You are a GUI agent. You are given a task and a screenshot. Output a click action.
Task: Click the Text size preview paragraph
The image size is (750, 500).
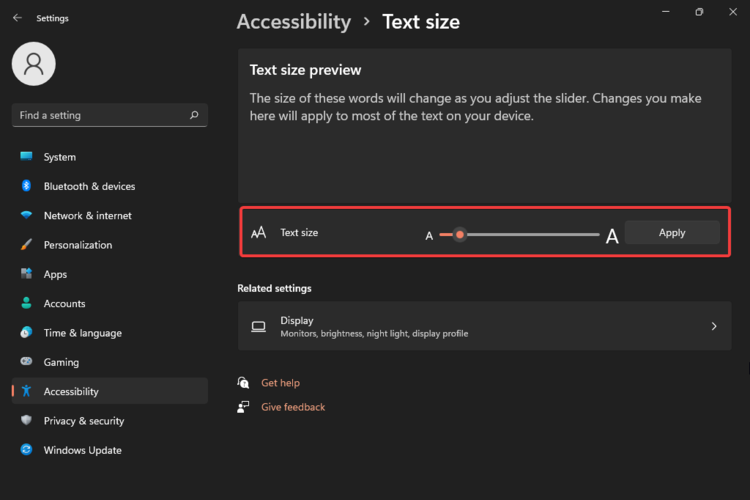475,107
